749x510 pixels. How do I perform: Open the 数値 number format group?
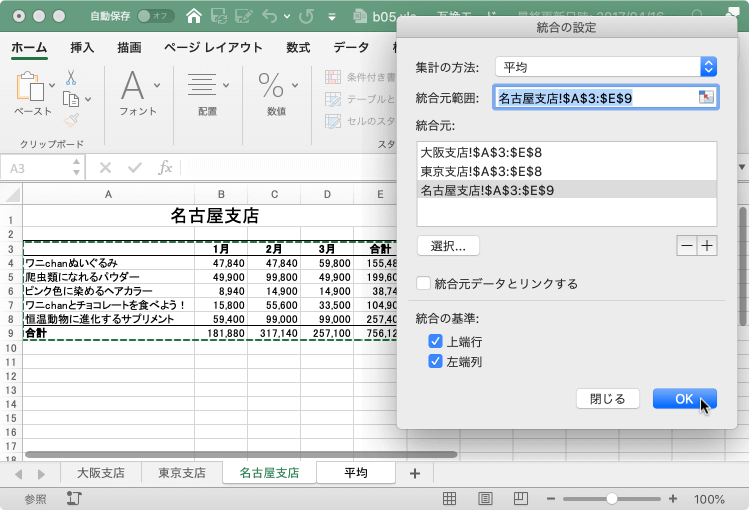click(x=277, y=94)
